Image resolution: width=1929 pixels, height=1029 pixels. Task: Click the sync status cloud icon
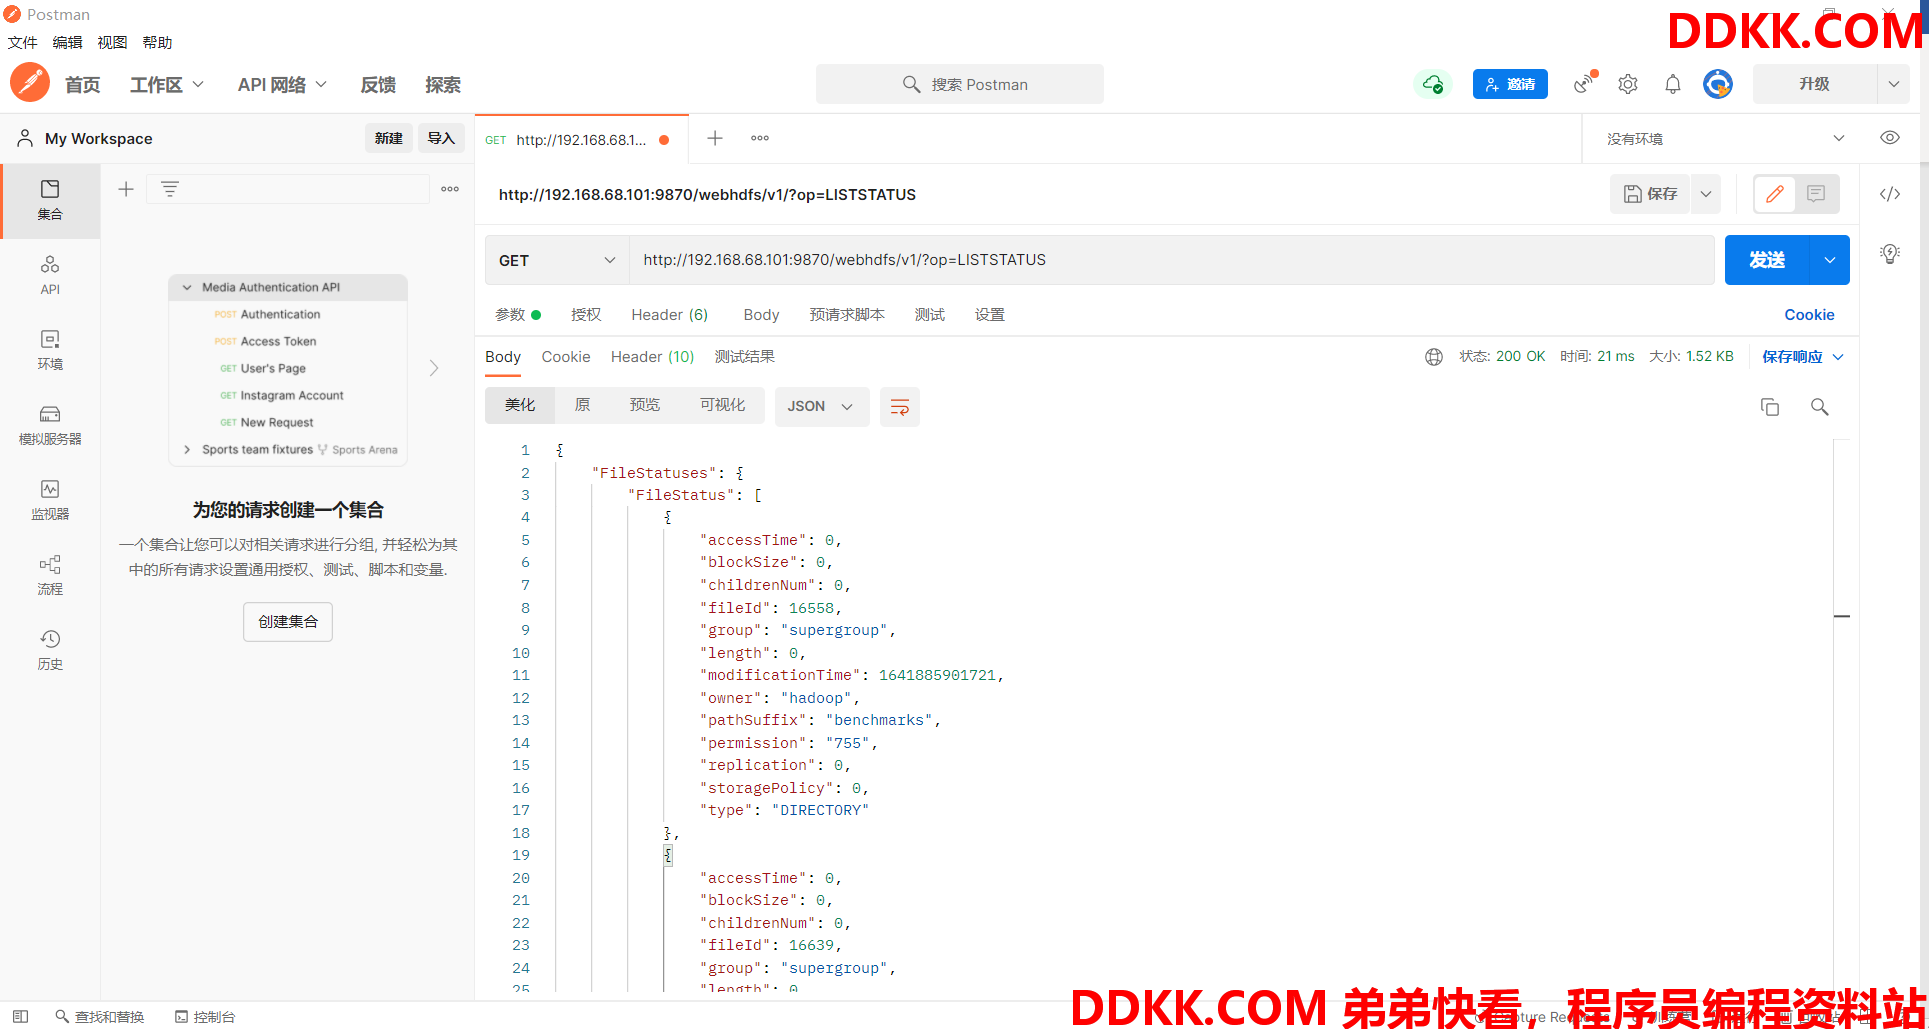(1433, 84)
